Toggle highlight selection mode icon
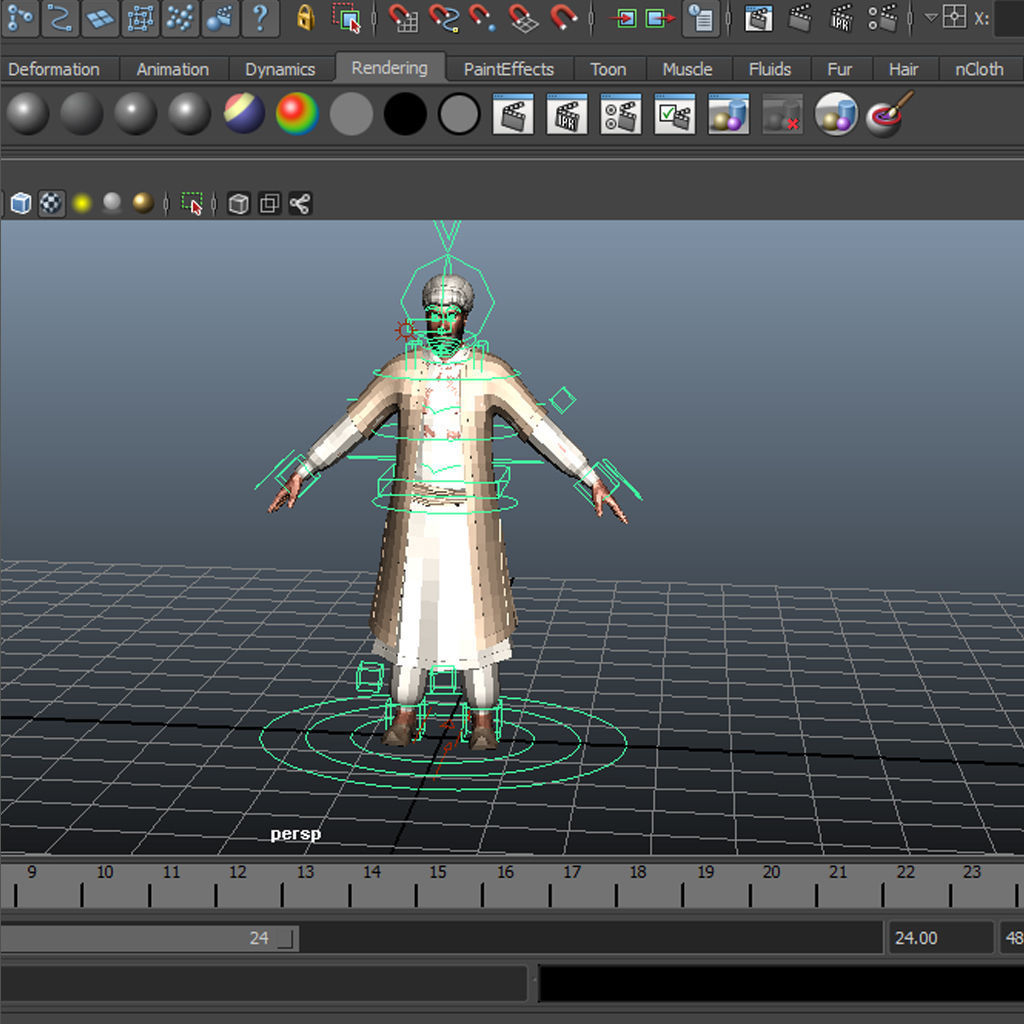This screenshot has width=1024, height=1024. (346, 18)
